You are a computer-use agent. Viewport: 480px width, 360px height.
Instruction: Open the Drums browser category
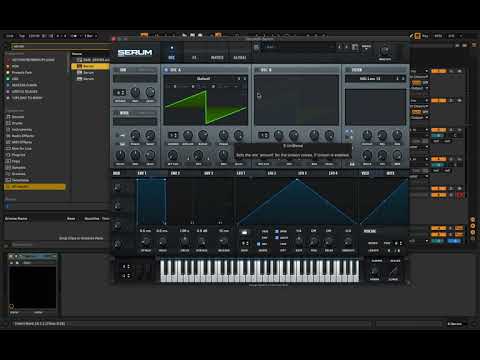click(x=17, y=123)
